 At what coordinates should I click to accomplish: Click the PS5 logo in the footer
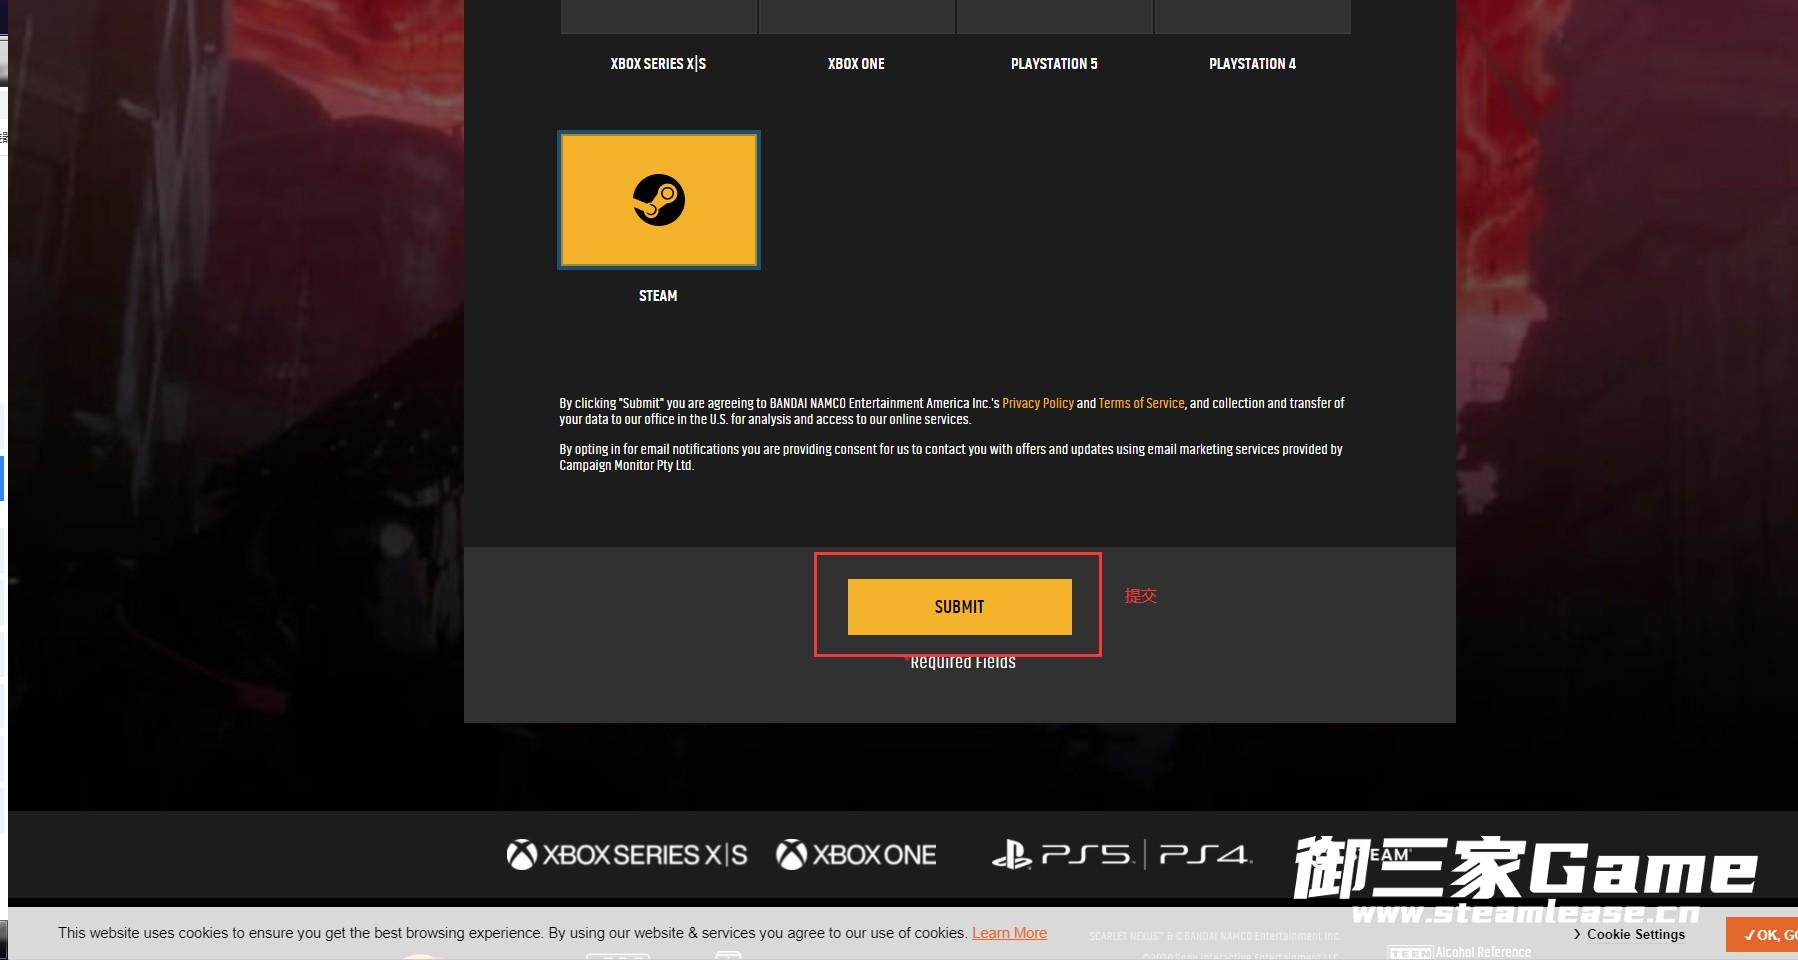[x=1086, y=855]
